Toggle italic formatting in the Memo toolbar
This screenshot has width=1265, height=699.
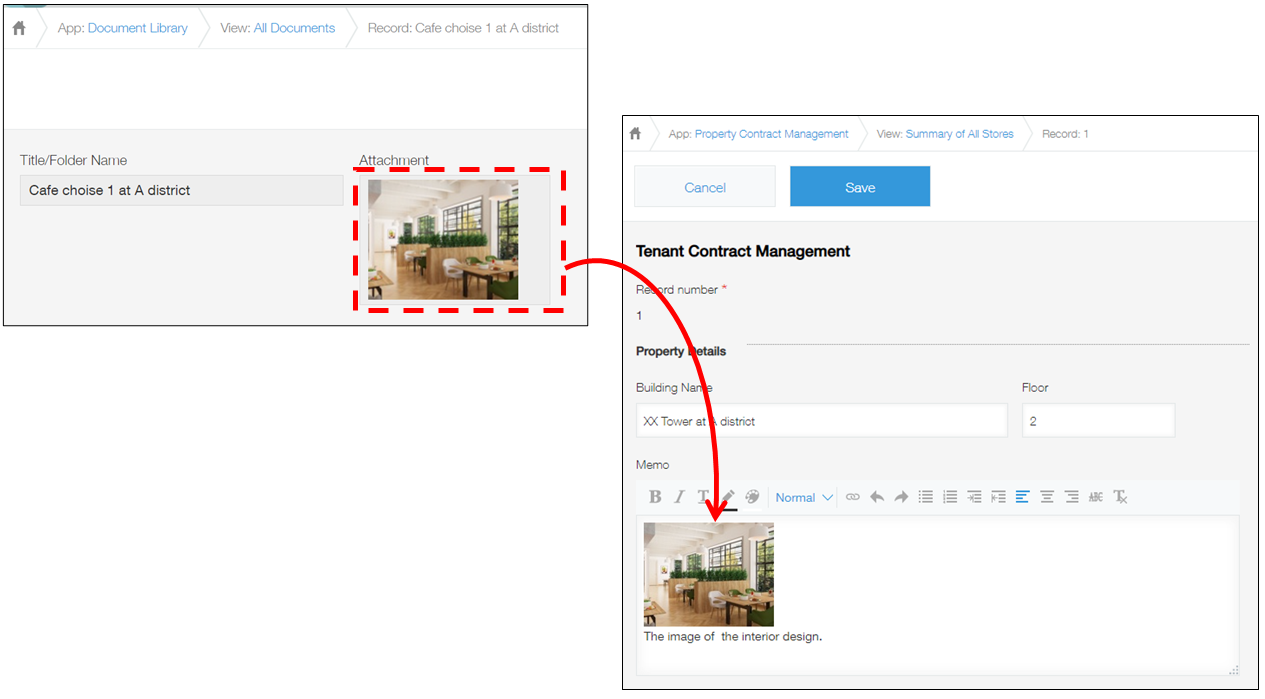(x=680, y=496)
